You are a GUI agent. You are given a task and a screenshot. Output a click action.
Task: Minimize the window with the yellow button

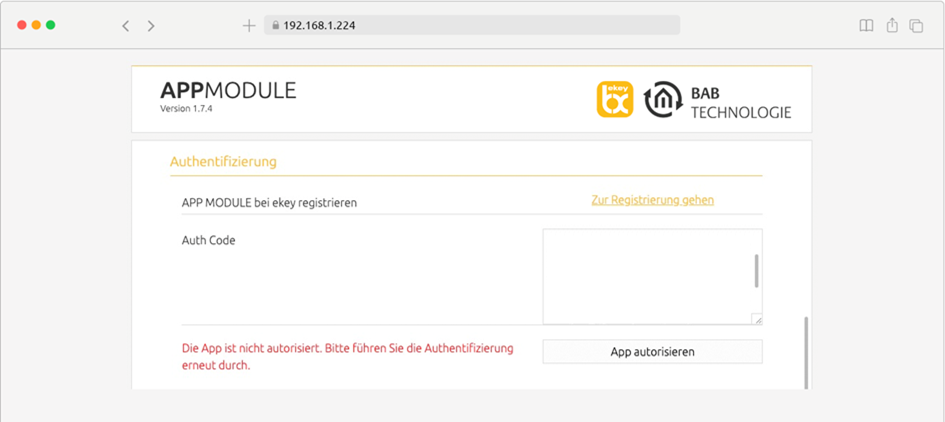pos(36,25)
